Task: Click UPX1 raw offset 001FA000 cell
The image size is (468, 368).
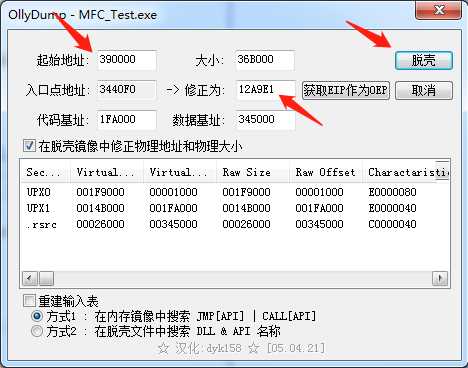Action: click(319, 208)
